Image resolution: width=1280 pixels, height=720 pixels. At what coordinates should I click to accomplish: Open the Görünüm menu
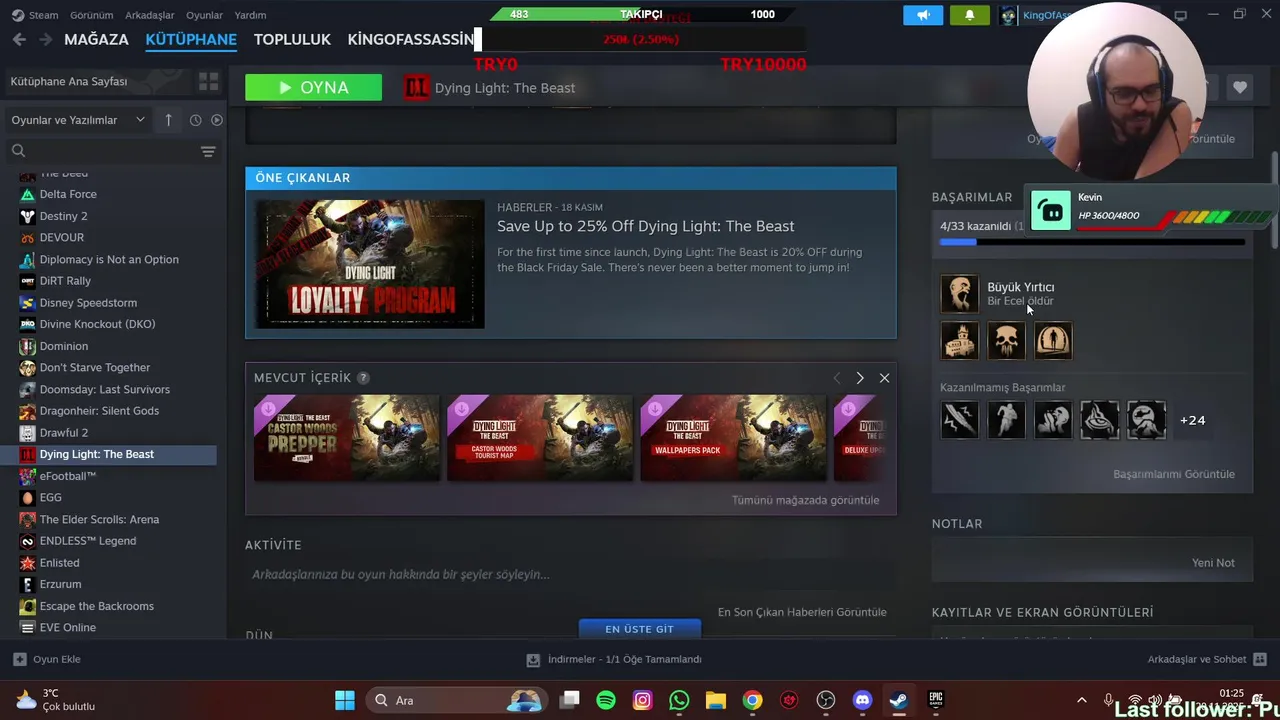[91, 15]
